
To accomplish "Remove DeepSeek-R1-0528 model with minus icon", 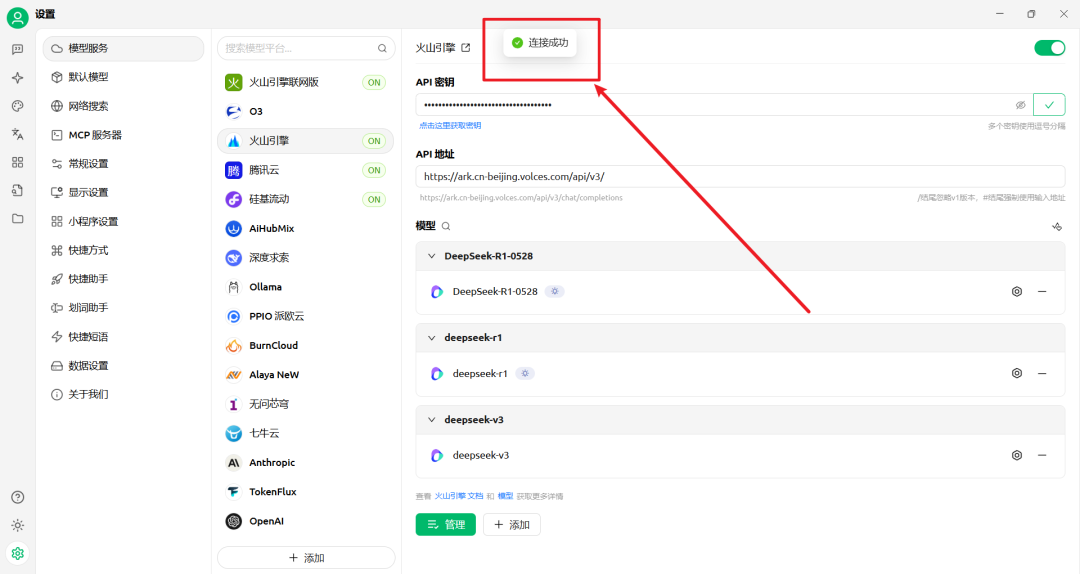I will point(1042,291).
